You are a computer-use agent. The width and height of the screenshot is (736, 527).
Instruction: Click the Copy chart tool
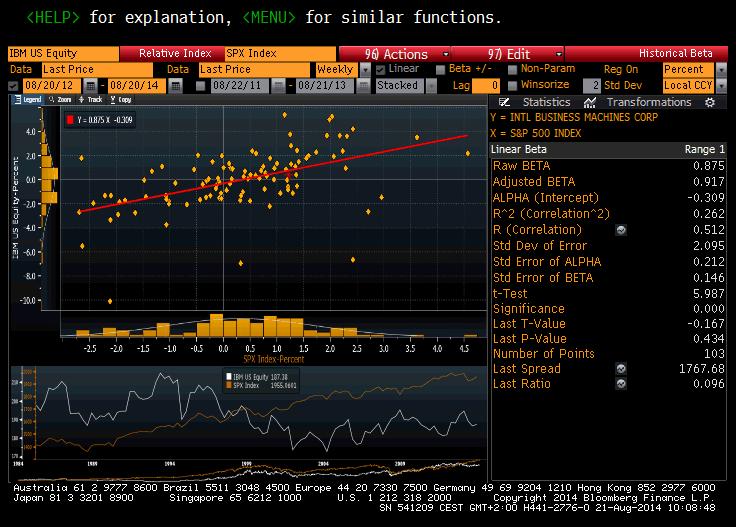pyautogui.click(x=121, y=99)
